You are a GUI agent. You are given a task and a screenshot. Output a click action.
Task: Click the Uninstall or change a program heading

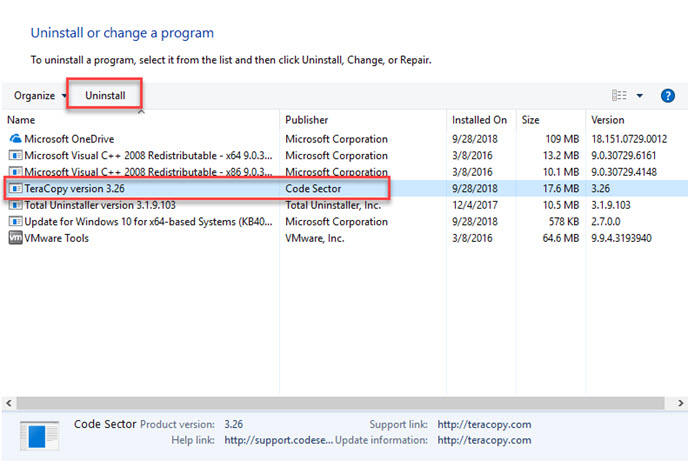pyautogui.click(x=122, y=33)
